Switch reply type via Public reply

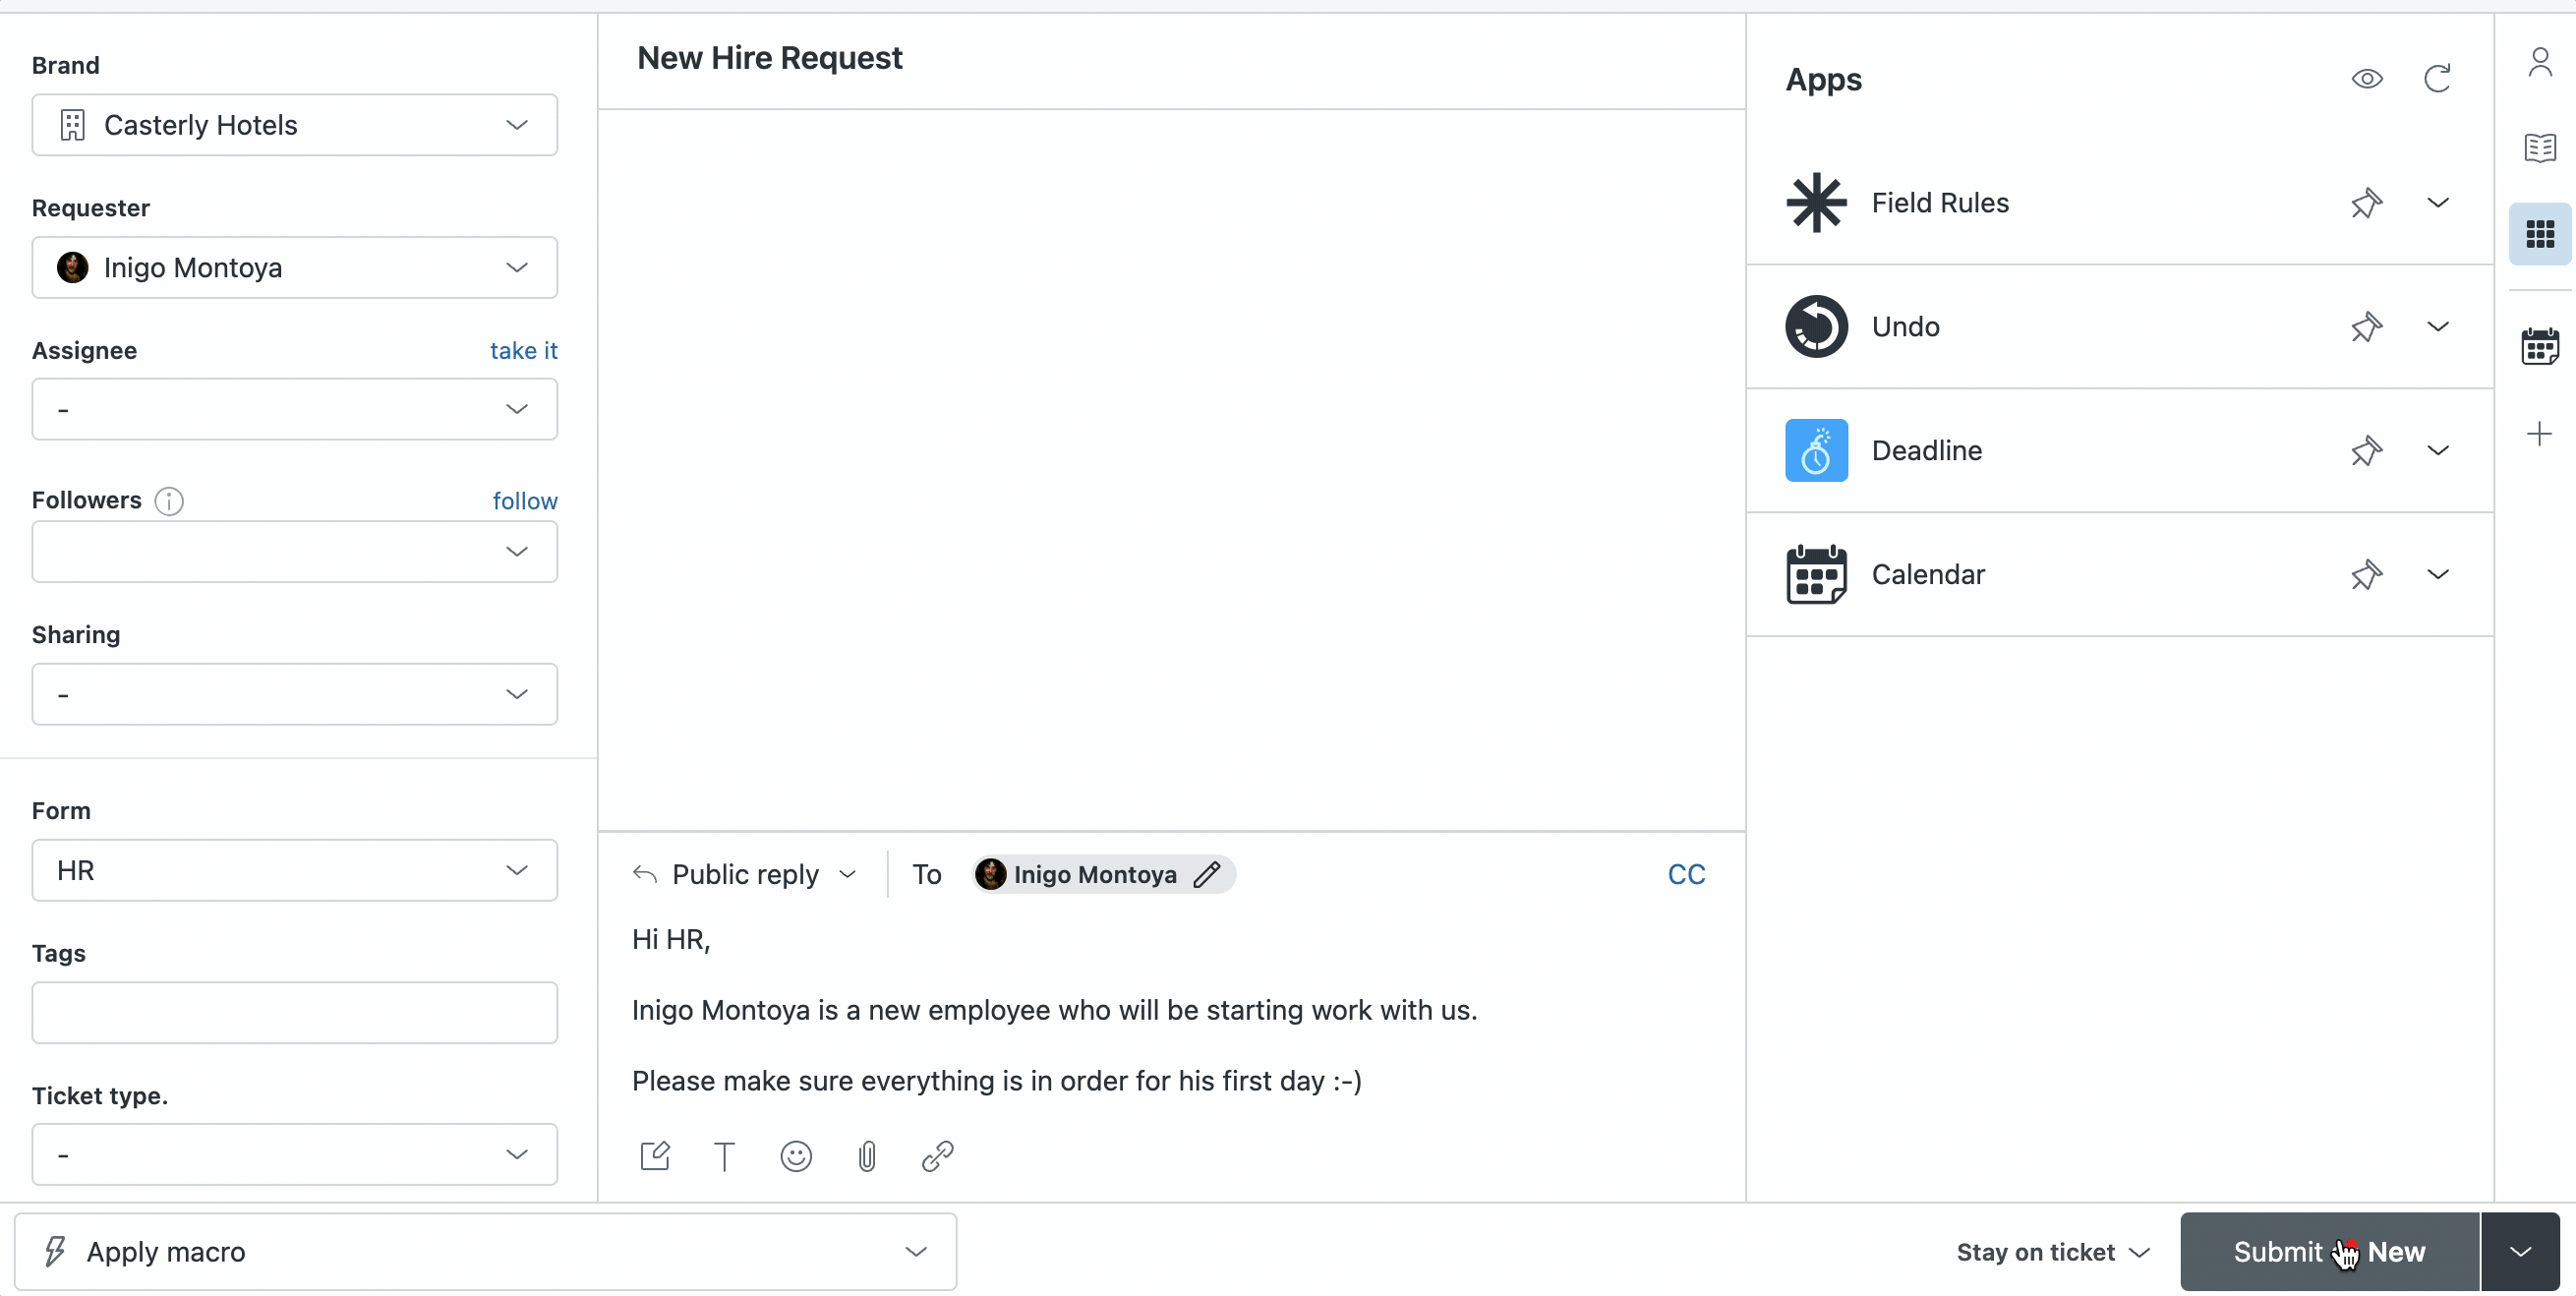click(x=745, y=875)
